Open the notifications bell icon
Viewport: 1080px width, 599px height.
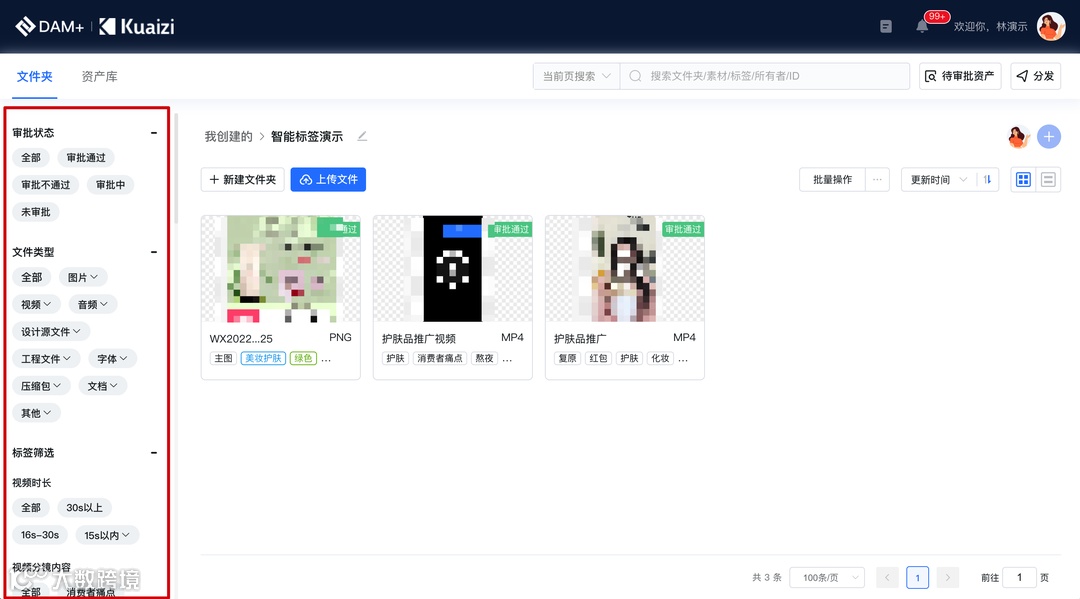coord(922,26)
